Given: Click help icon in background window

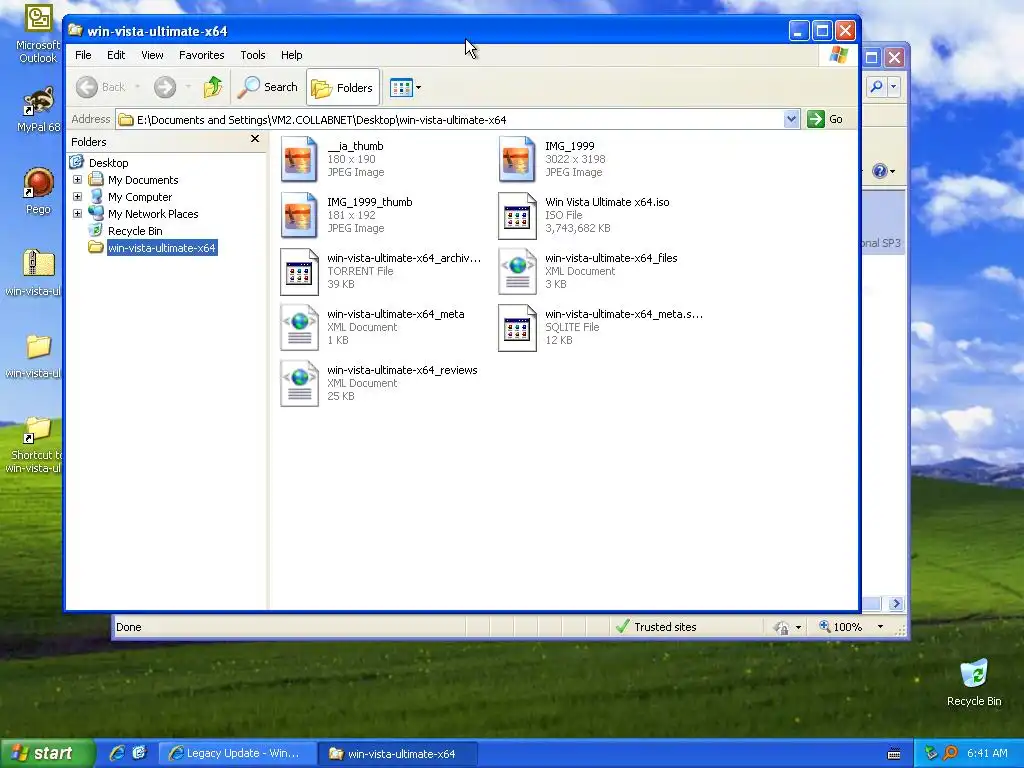Looking at the screenshot, I should pyautogui.click(x=880, y=171).
